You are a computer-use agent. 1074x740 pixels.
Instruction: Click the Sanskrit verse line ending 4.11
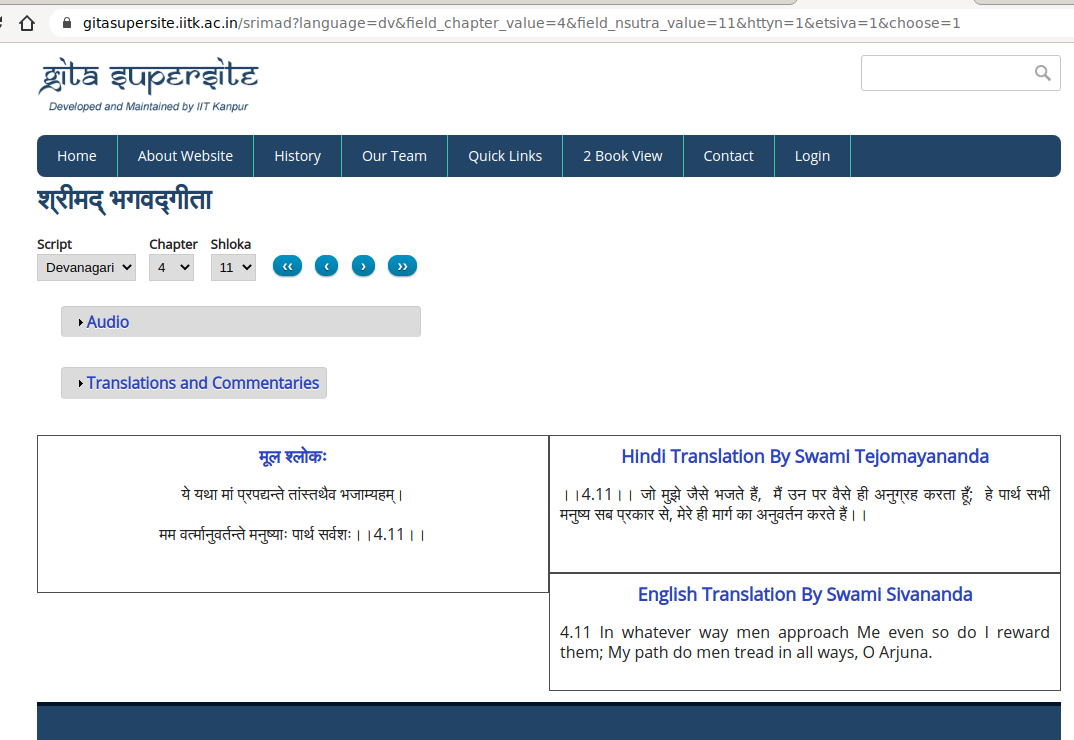point(292,534)
